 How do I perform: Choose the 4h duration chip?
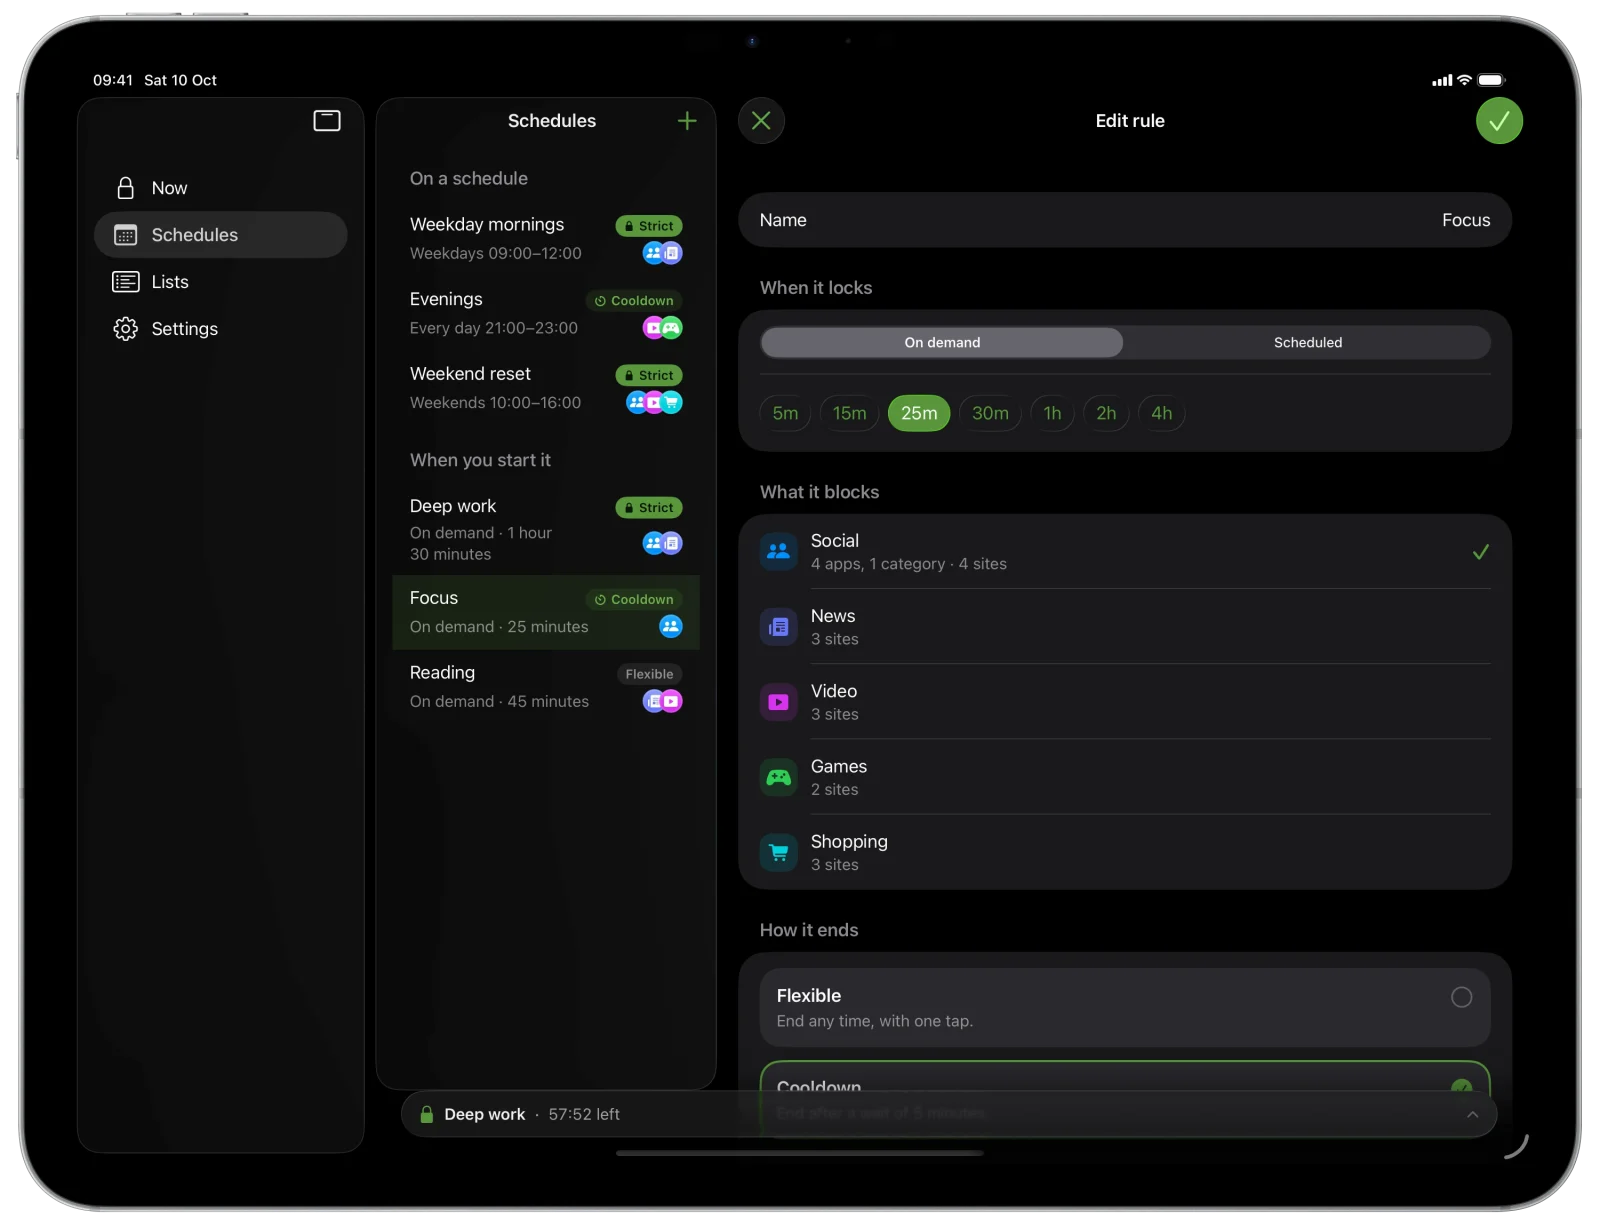point(1161,413)
